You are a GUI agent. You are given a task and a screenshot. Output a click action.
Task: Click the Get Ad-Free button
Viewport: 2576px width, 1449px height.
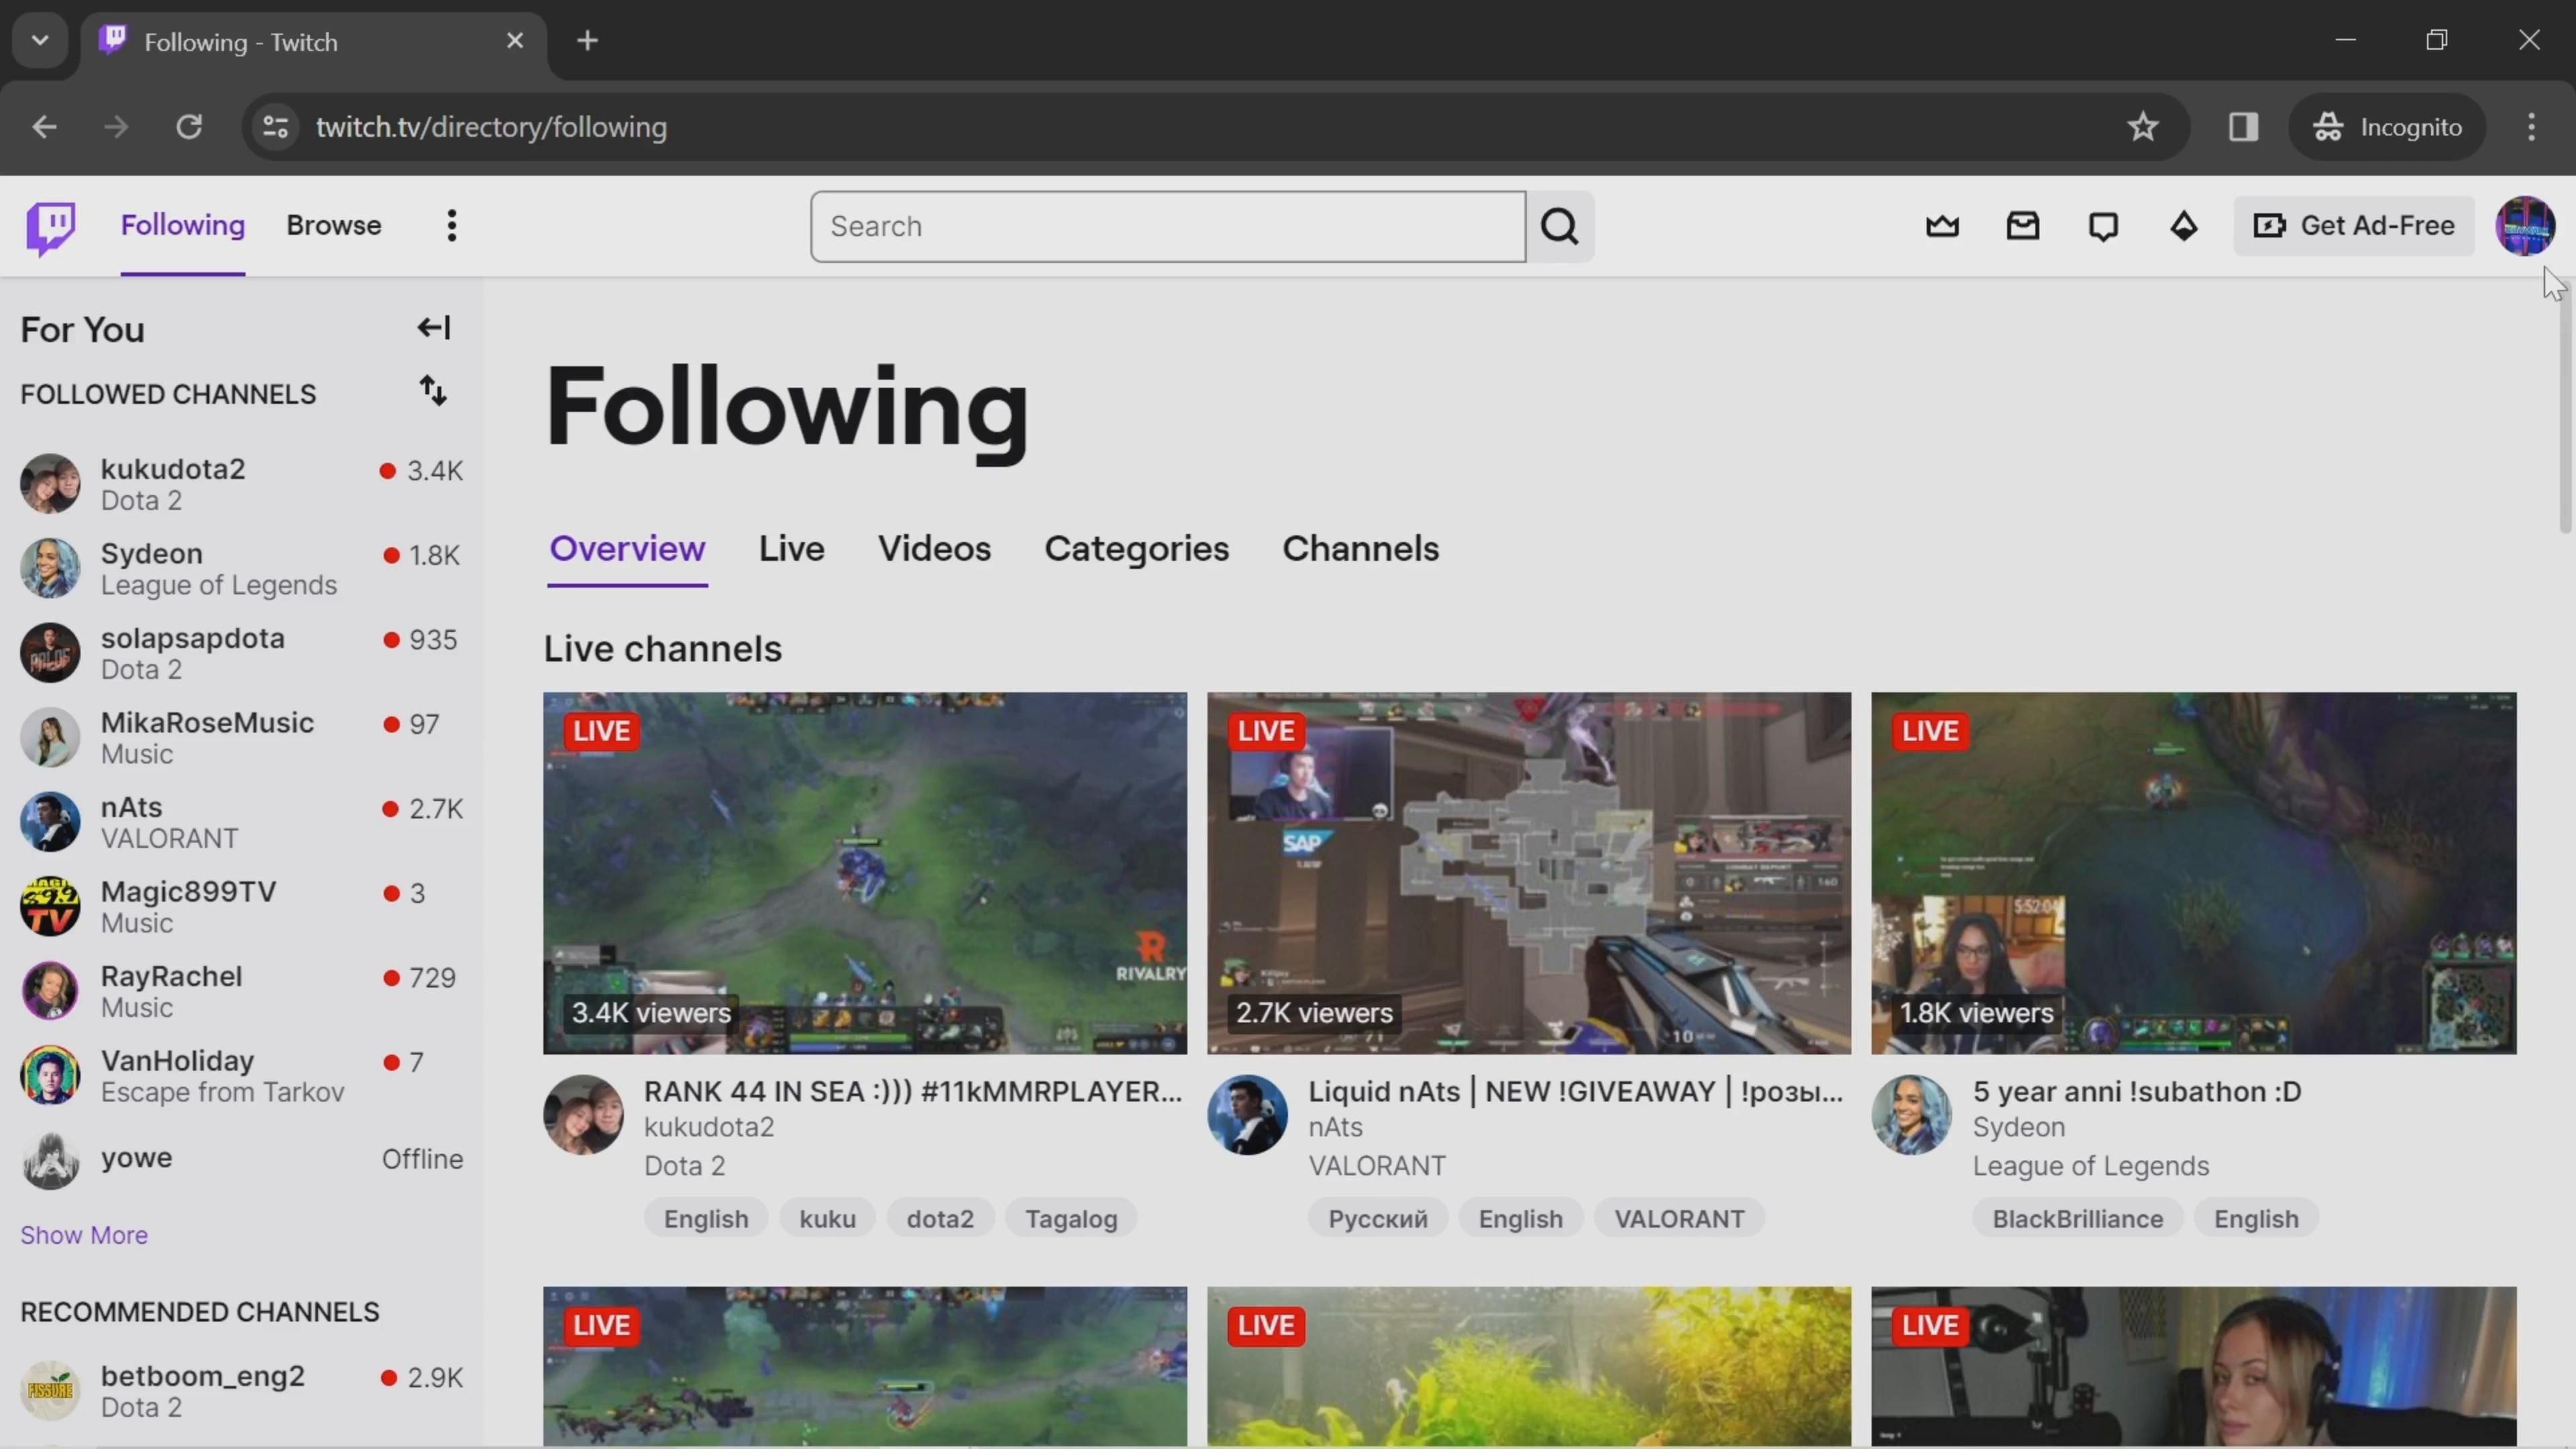click(2354, 226)
